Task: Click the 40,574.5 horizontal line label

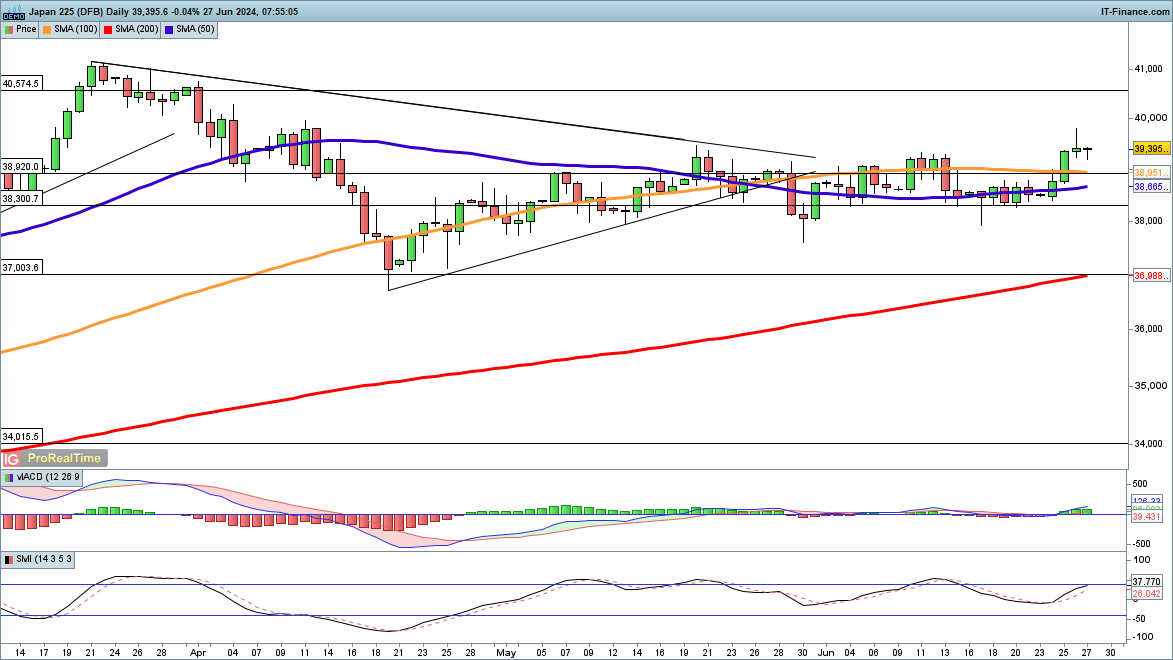Action: (21, 84)
